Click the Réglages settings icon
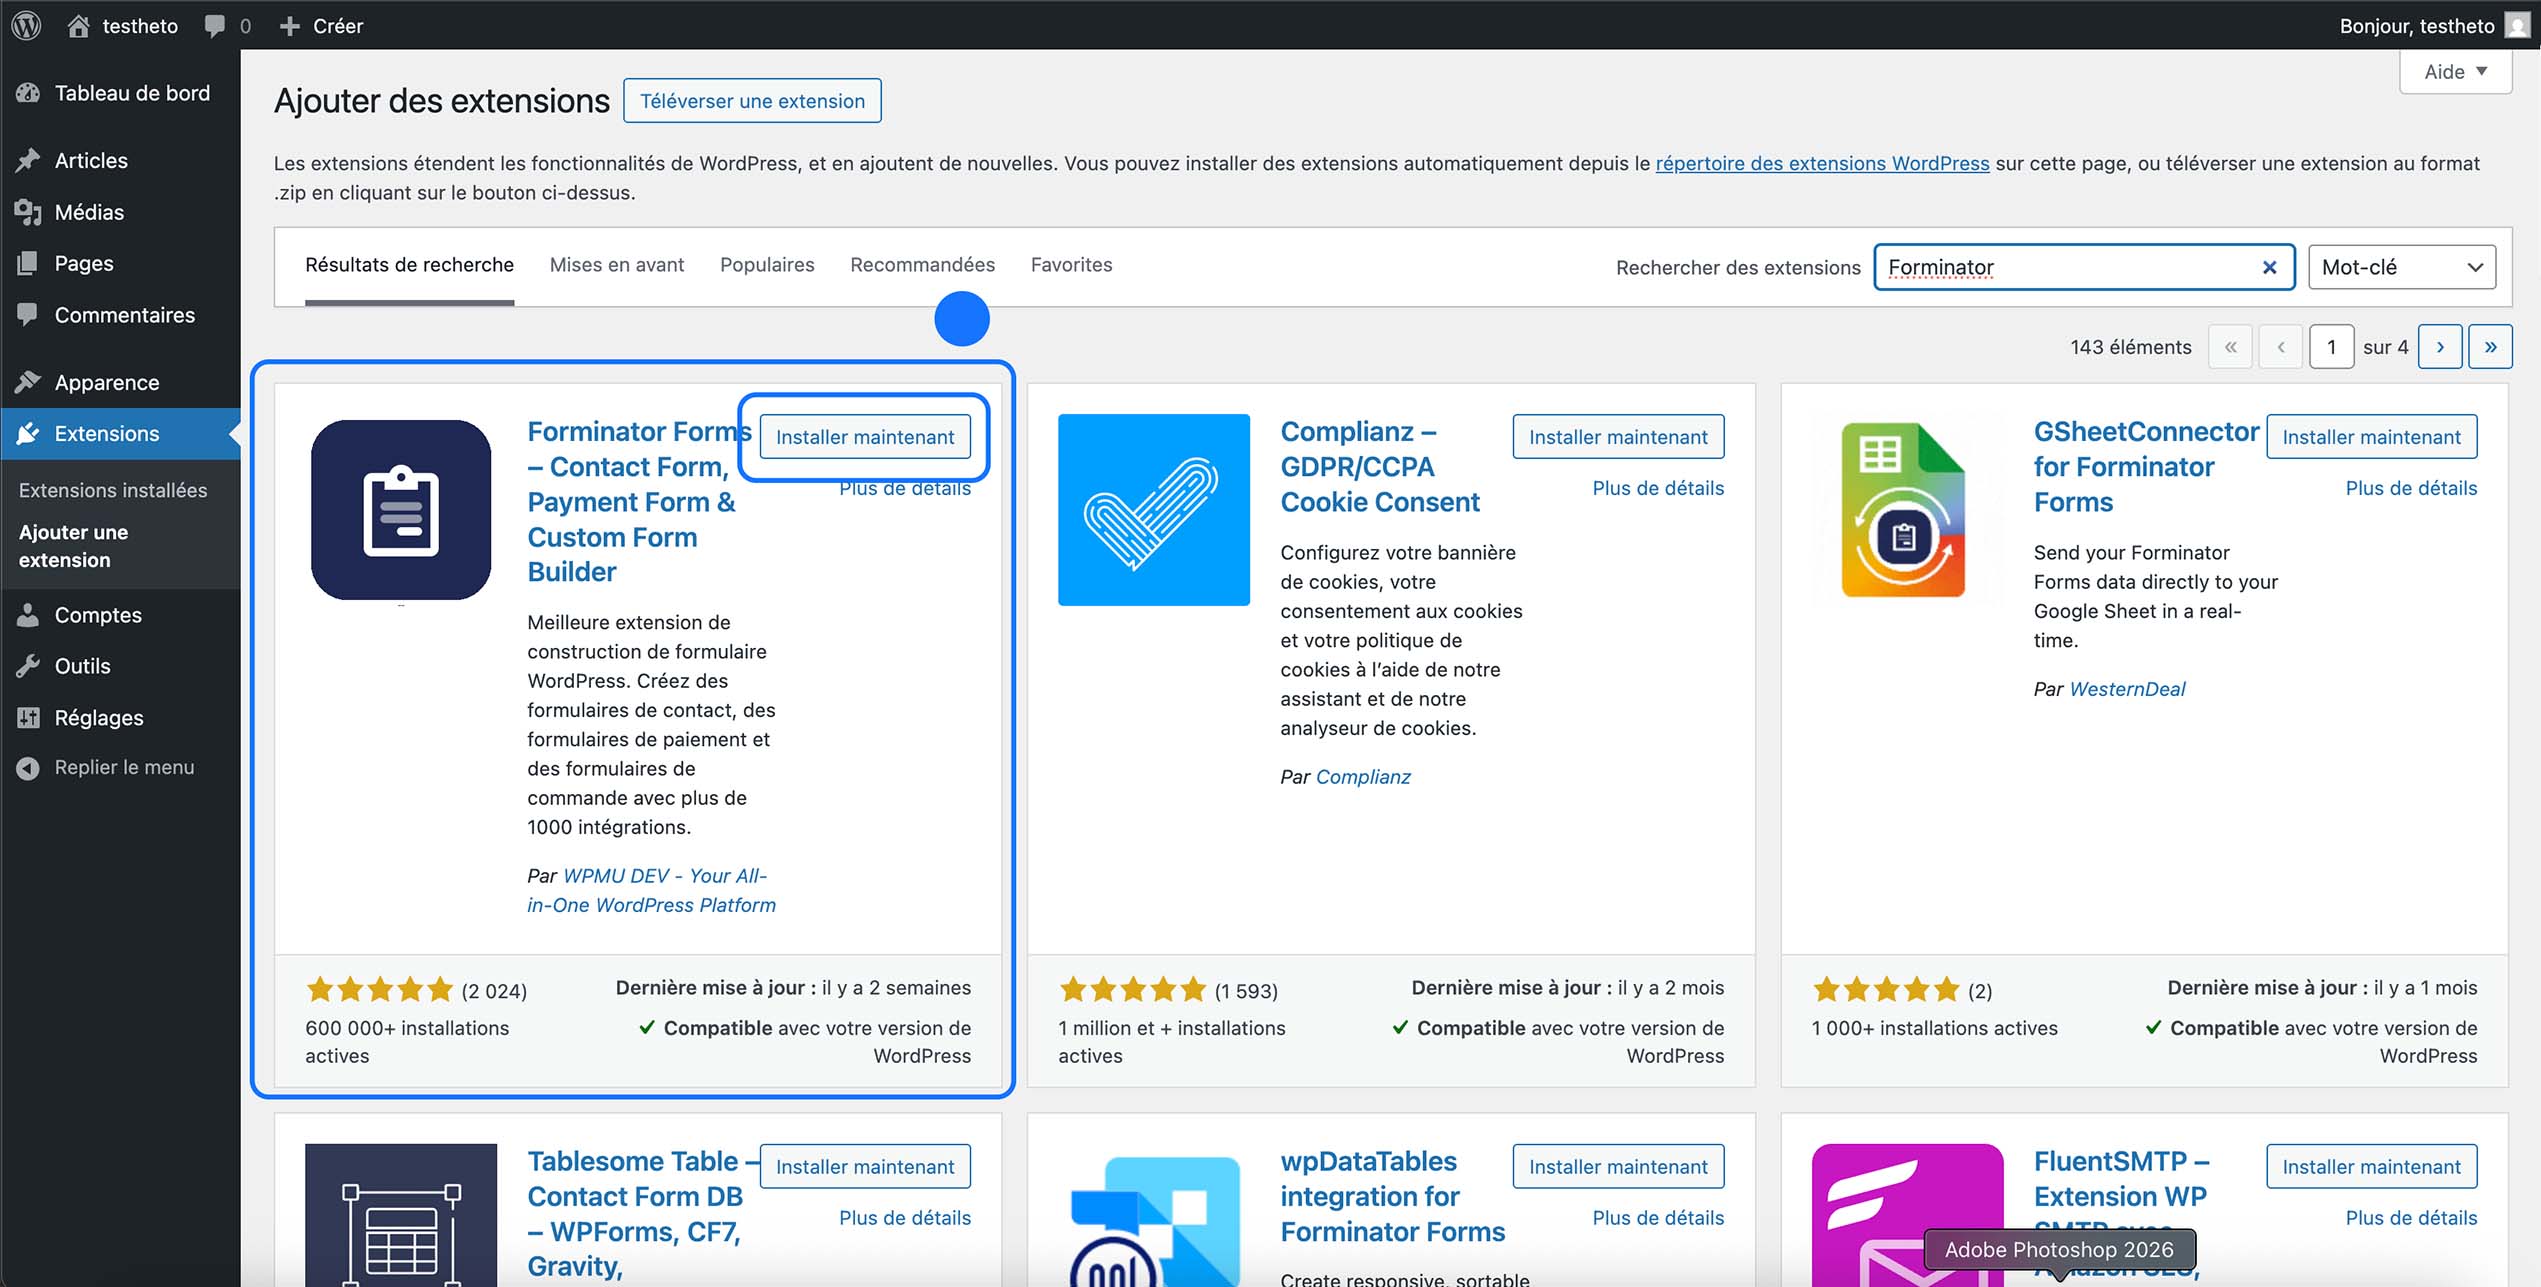This screenshot has width=2541, height=1287. (29, 717)
